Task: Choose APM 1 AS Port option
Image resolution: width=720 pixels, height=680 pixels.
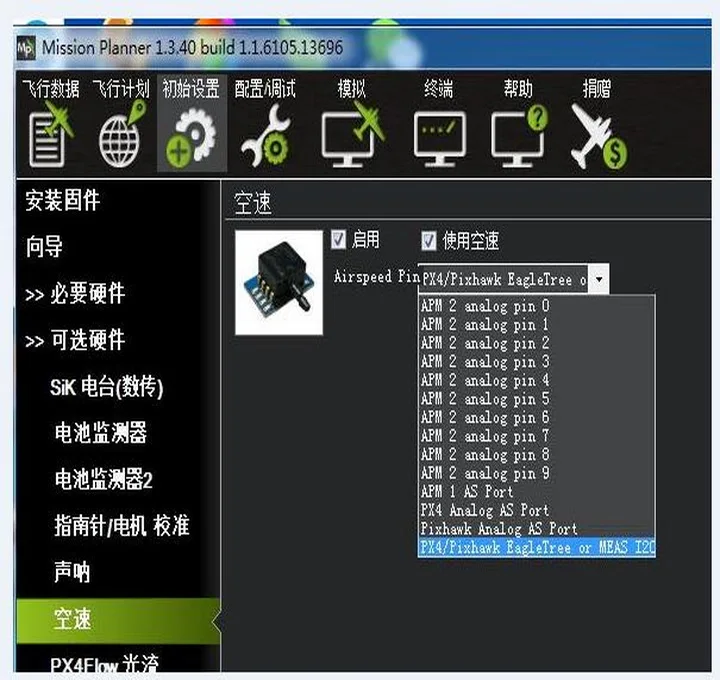Action: [x=536, y=491]
